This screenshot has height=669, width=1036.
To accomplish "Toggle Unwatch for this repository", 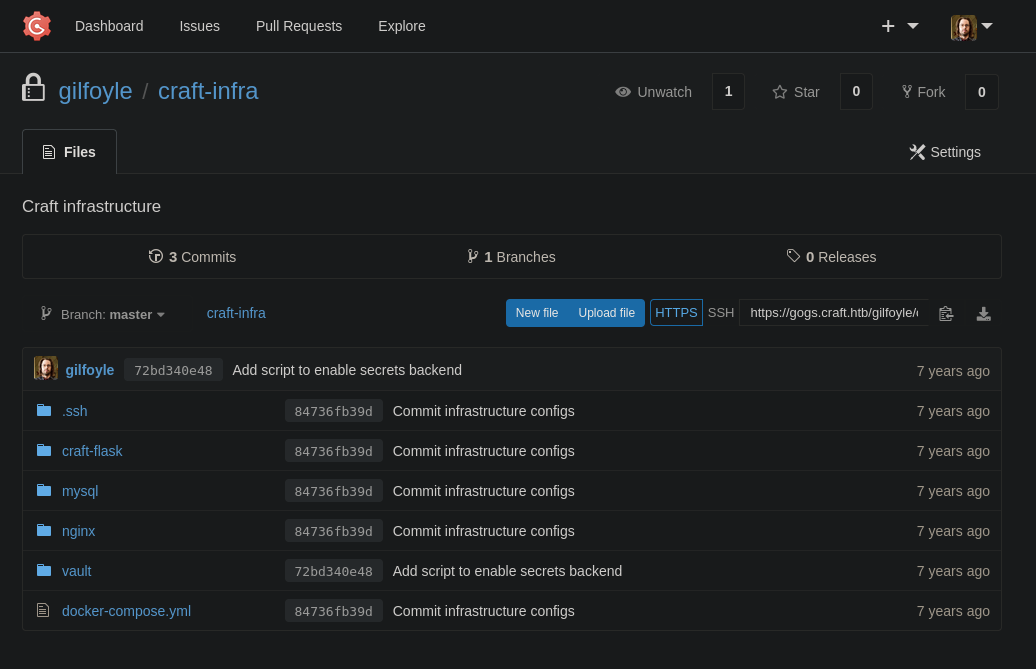I will click(653, 92).
